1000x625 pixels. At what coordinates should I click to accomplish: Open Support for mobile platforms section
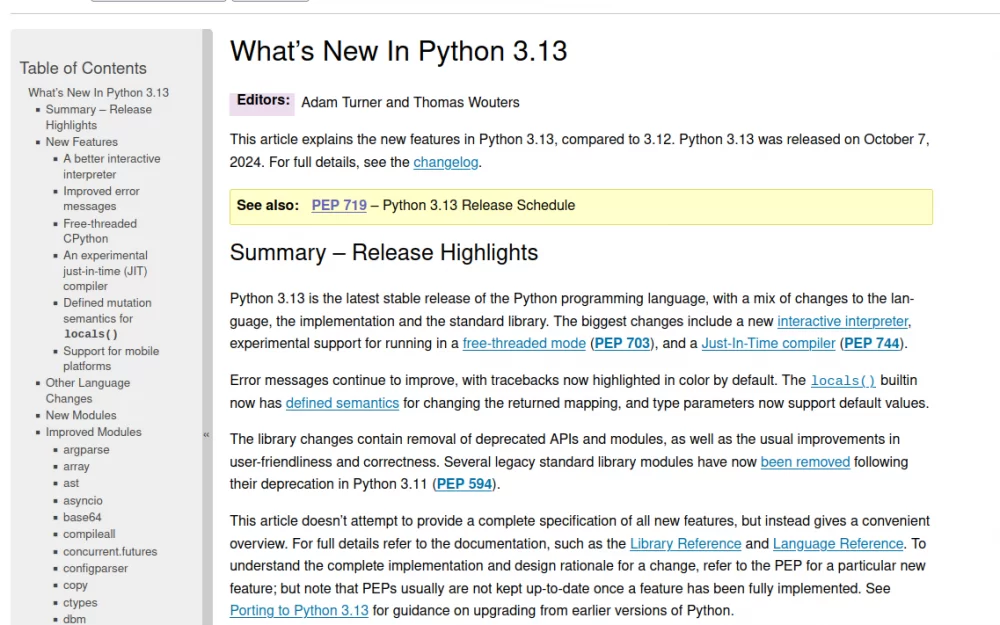coord(111,358)
